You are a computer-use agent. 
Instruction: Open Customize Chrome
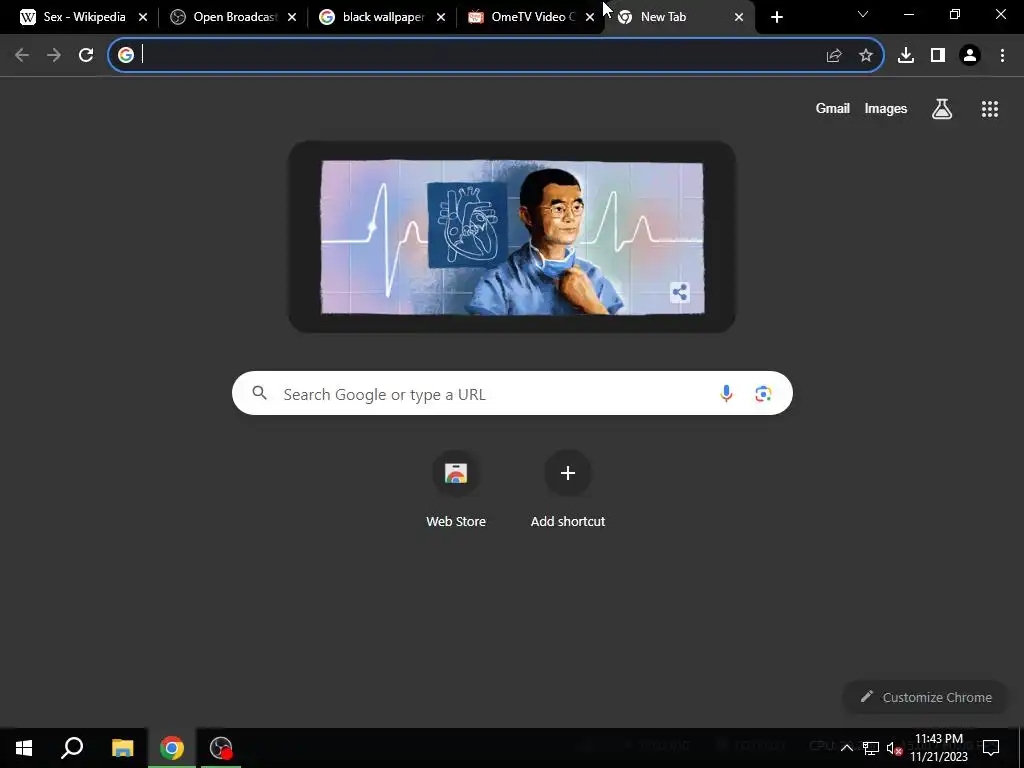pos(927,697)
